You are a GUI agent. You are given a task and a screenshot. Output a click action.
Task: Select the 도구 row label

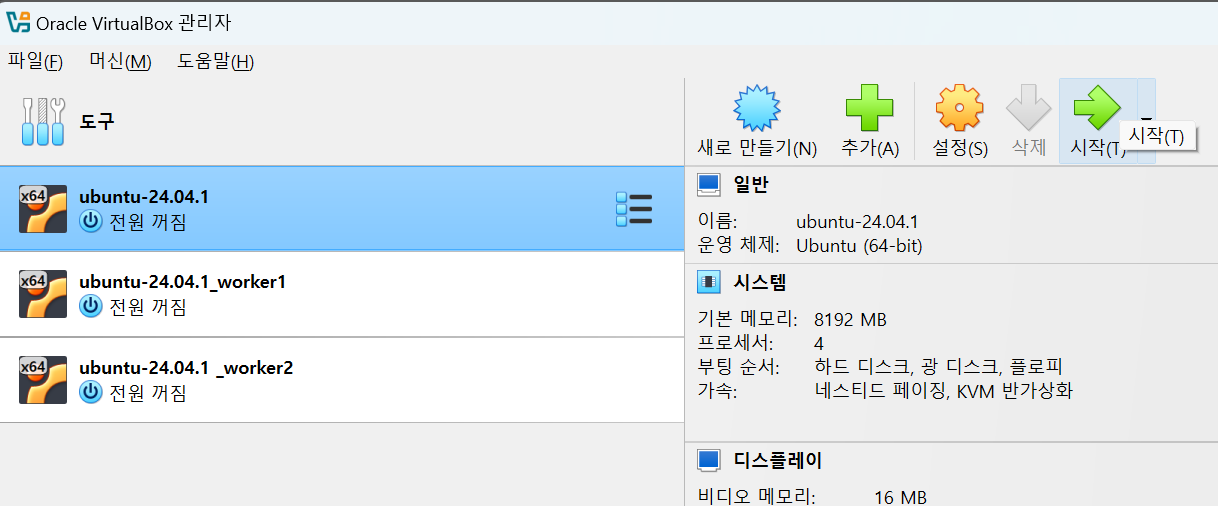[x=98, y=122]
